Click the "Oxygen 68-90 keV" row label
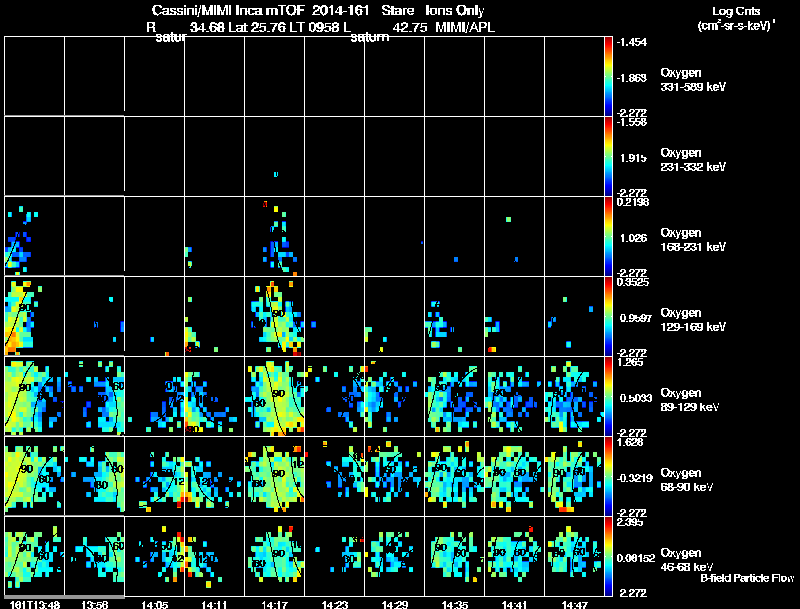This screenshot has width=800, height=609. [687, 480]
